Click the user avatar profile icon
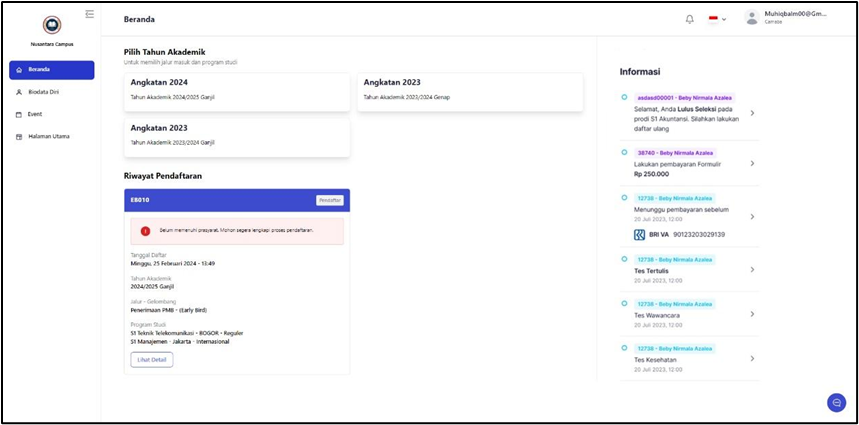Image resolution: width=859 pixels, height=425 pixels. (752, 18)
